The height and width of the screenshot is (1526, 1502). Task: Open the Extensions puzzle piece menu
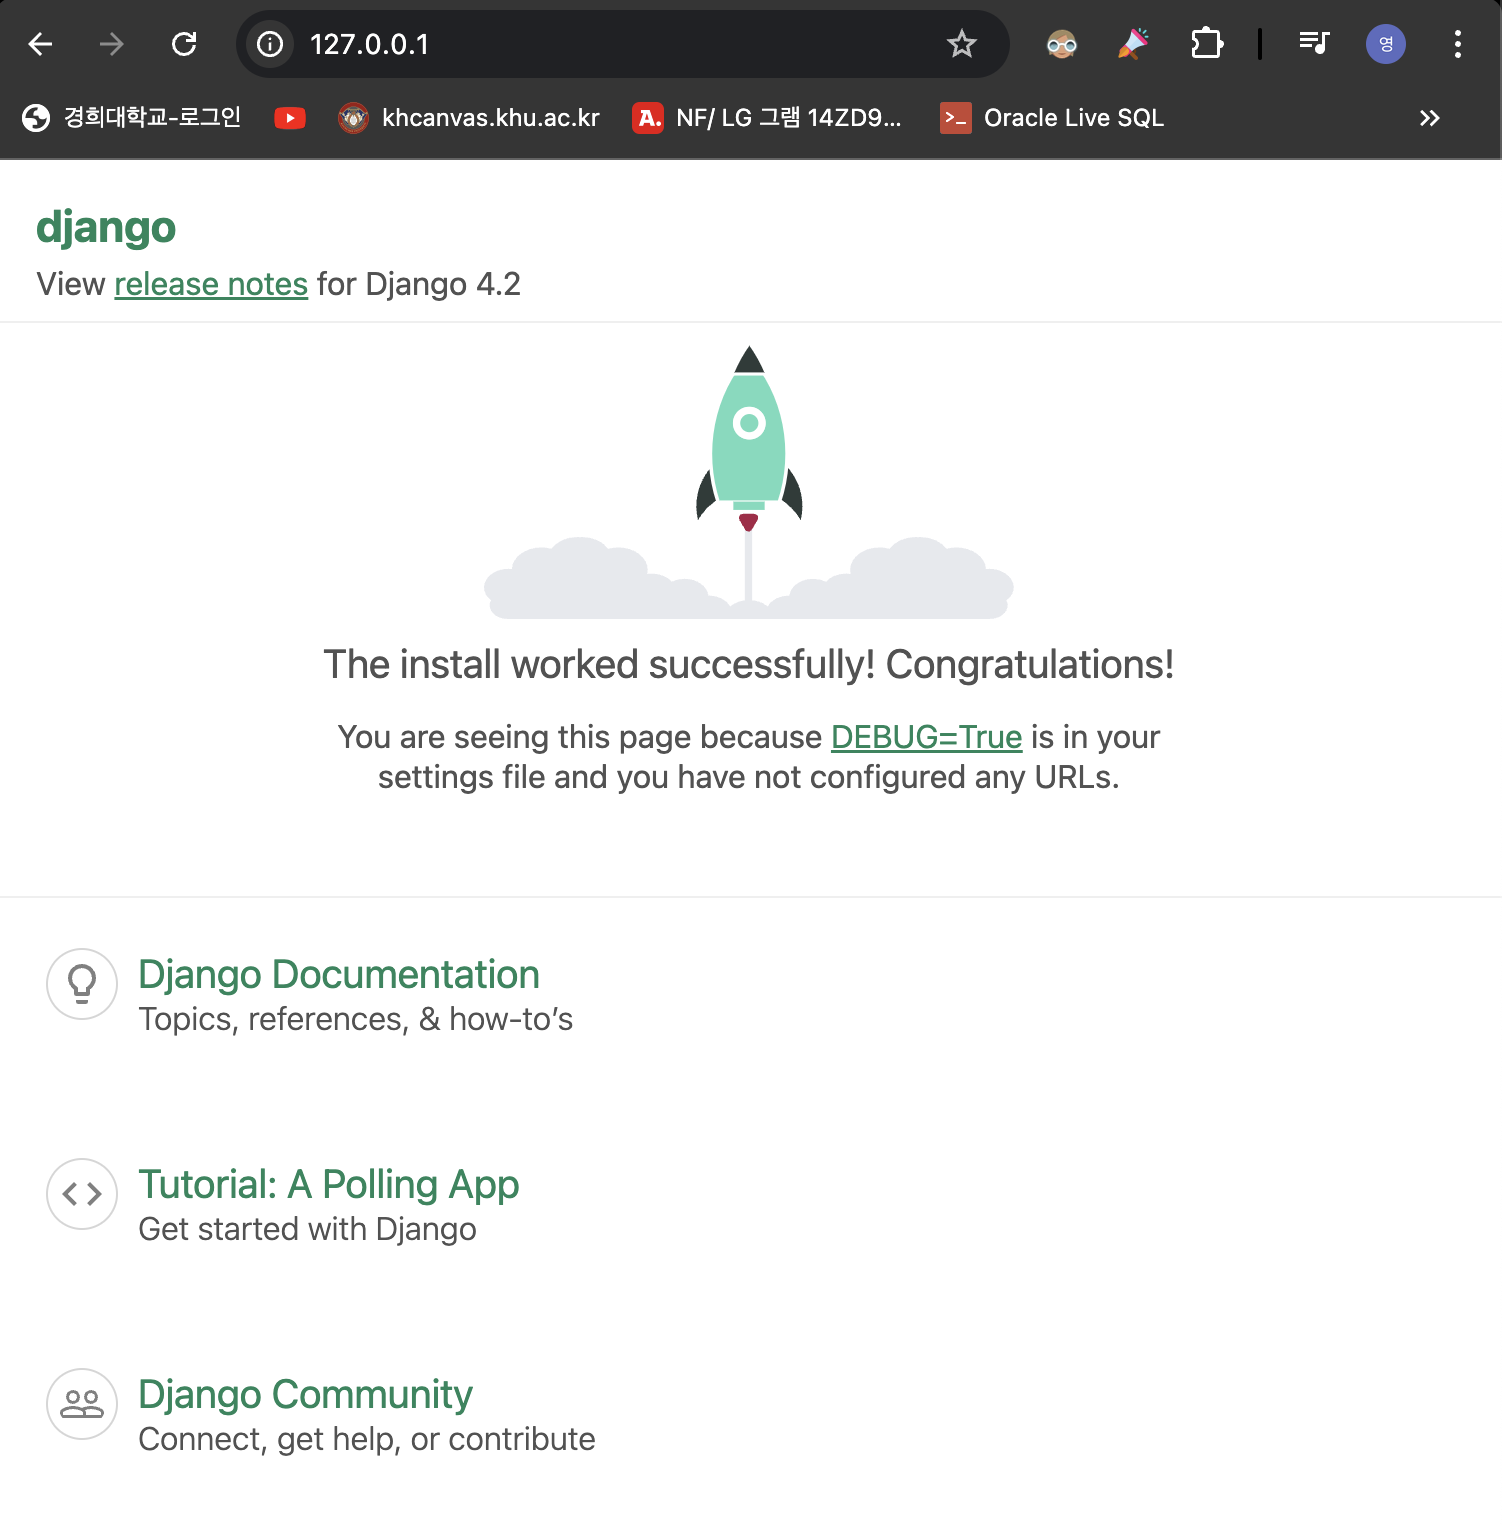click(x=1207, y=44)
